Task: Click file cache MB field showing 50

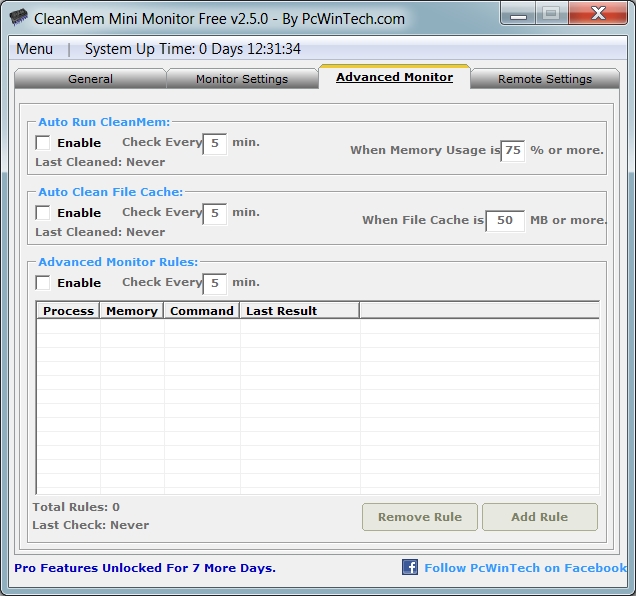Action: pyautogui.click(x=505, y=221)
